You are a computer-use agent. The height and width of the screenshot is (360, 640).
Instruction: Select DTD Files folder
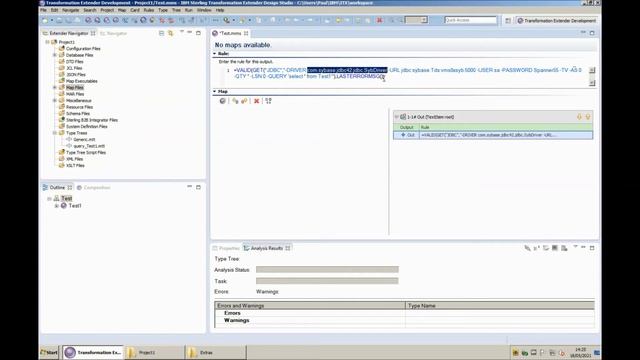click(x=74, y=62)
